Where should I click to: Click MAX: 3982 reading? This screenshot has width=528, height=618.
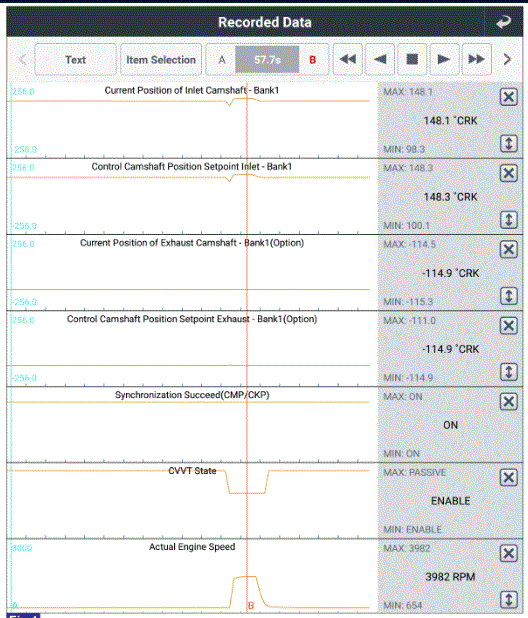pos(407,548)
